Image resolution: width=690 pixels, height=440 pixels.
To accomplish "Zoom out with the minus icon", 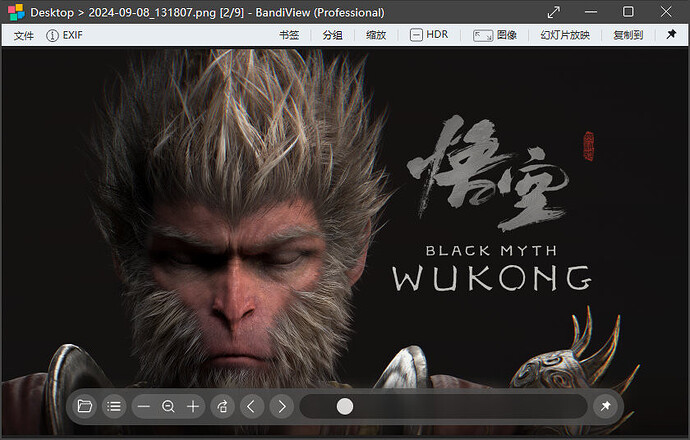I will (x=144, y=406).
